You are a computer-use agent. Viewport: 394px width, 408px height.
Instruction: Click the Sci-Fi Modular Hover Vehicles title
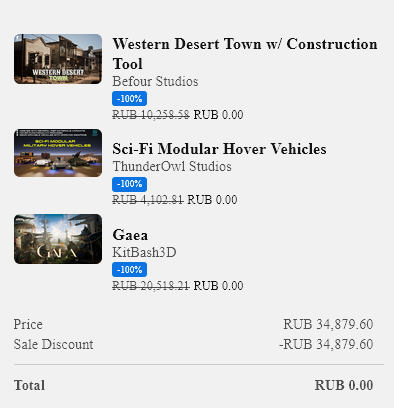tap(219, 149)
